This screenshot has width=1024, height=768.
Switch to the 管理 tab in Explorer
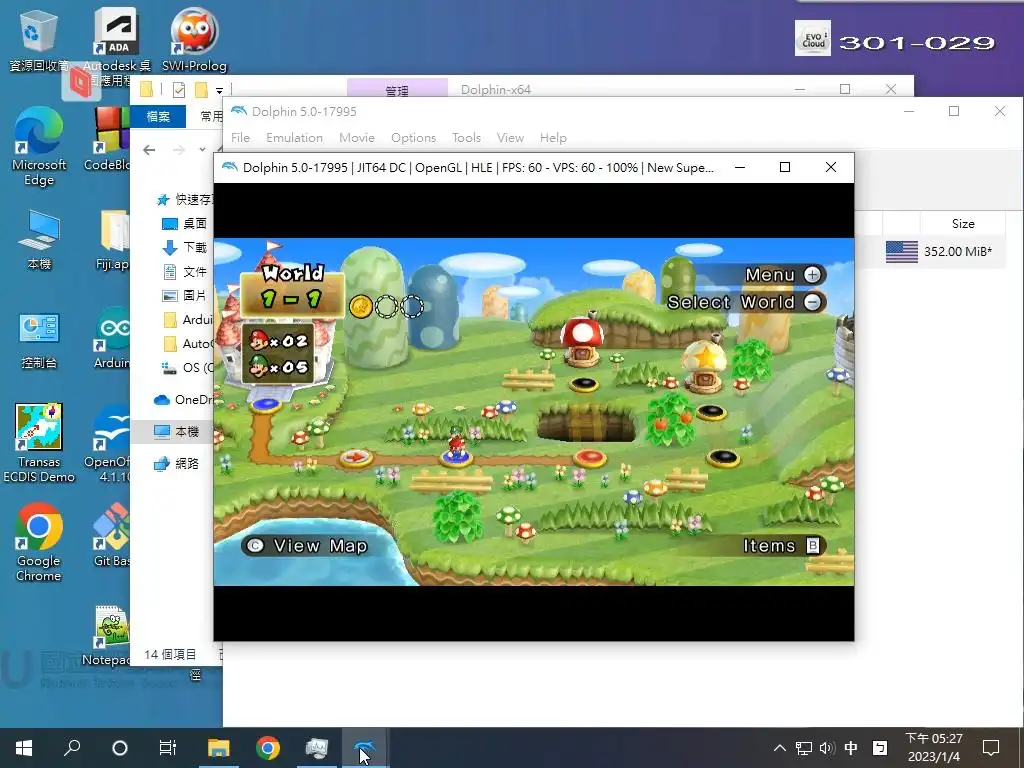[397, 88]
